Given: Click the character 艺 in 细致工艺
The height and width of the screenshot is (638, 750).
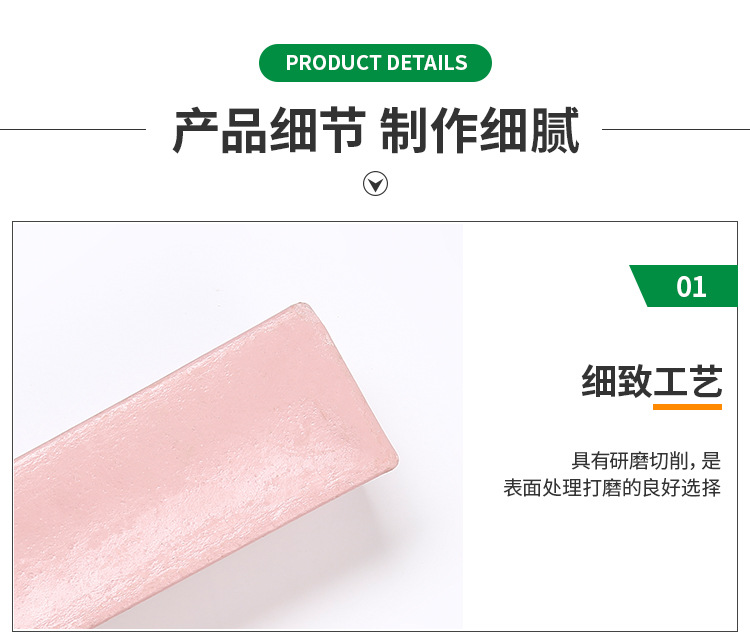Looking at the screenshot, I should coord(706,381).
